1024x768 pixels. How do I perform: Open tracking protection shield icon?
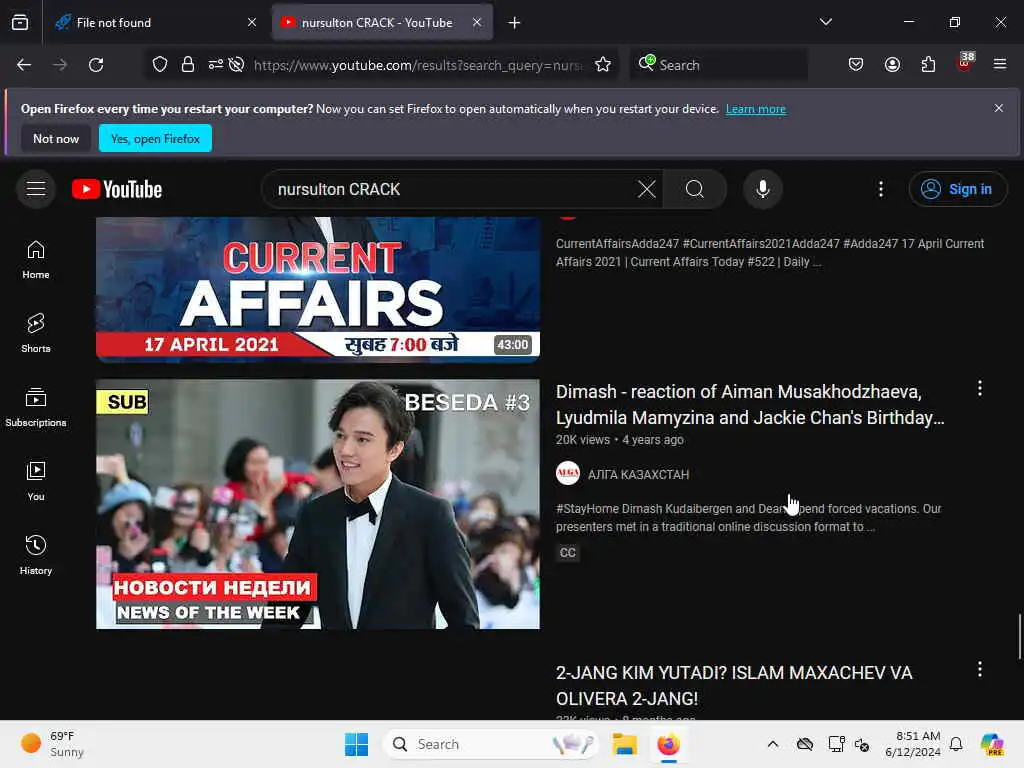(x=160, y=65)
